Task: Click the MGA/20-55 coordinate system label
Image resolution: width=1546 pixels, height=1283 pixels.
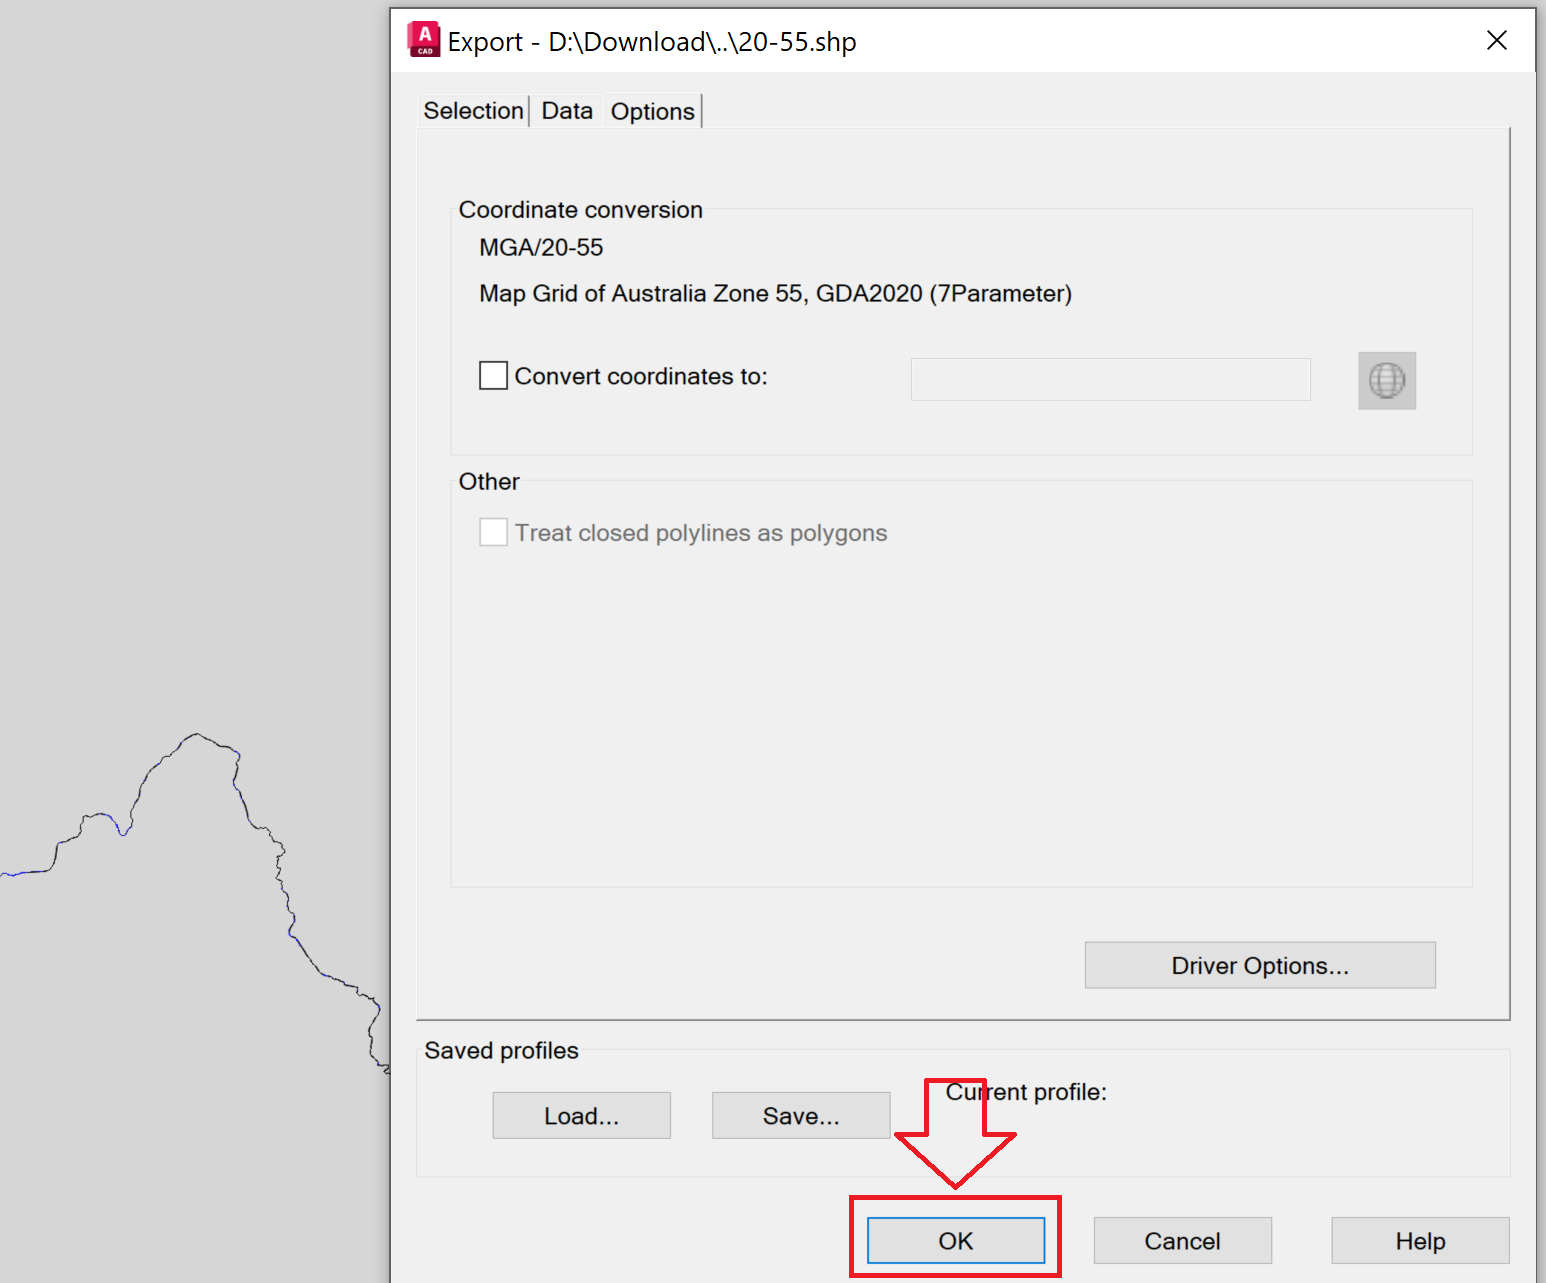Action: (x=540, y=247)
